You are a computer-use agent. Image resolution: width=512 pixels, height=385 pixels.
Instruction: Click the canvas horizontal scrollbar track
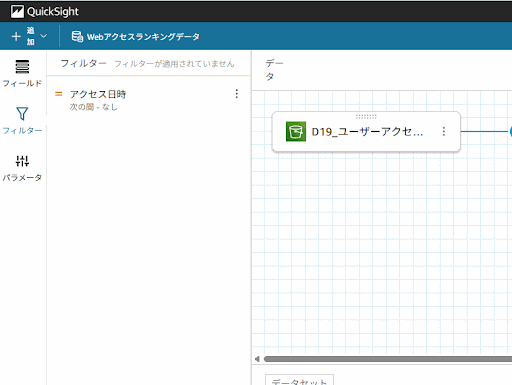point(388,359)
